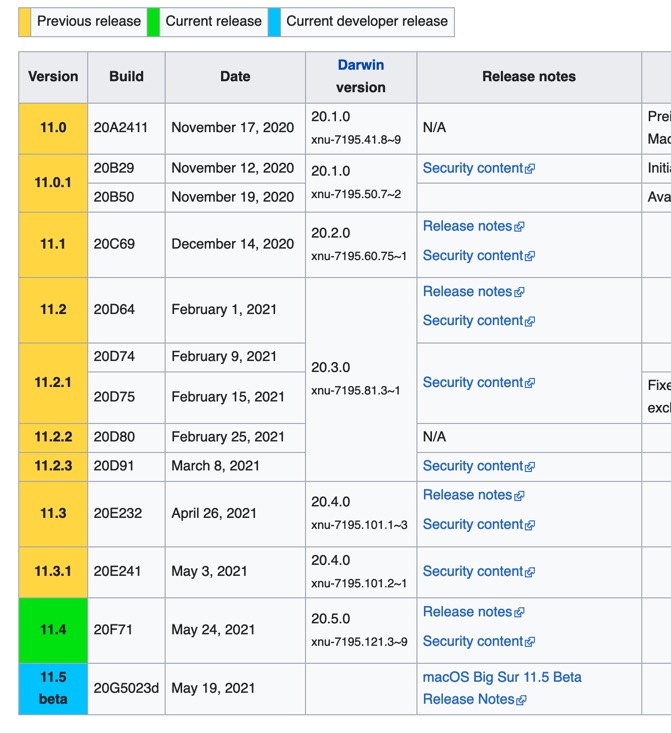
Task: Click the Release notes column header
Action: pyautogui.click(x=529, y=77)
